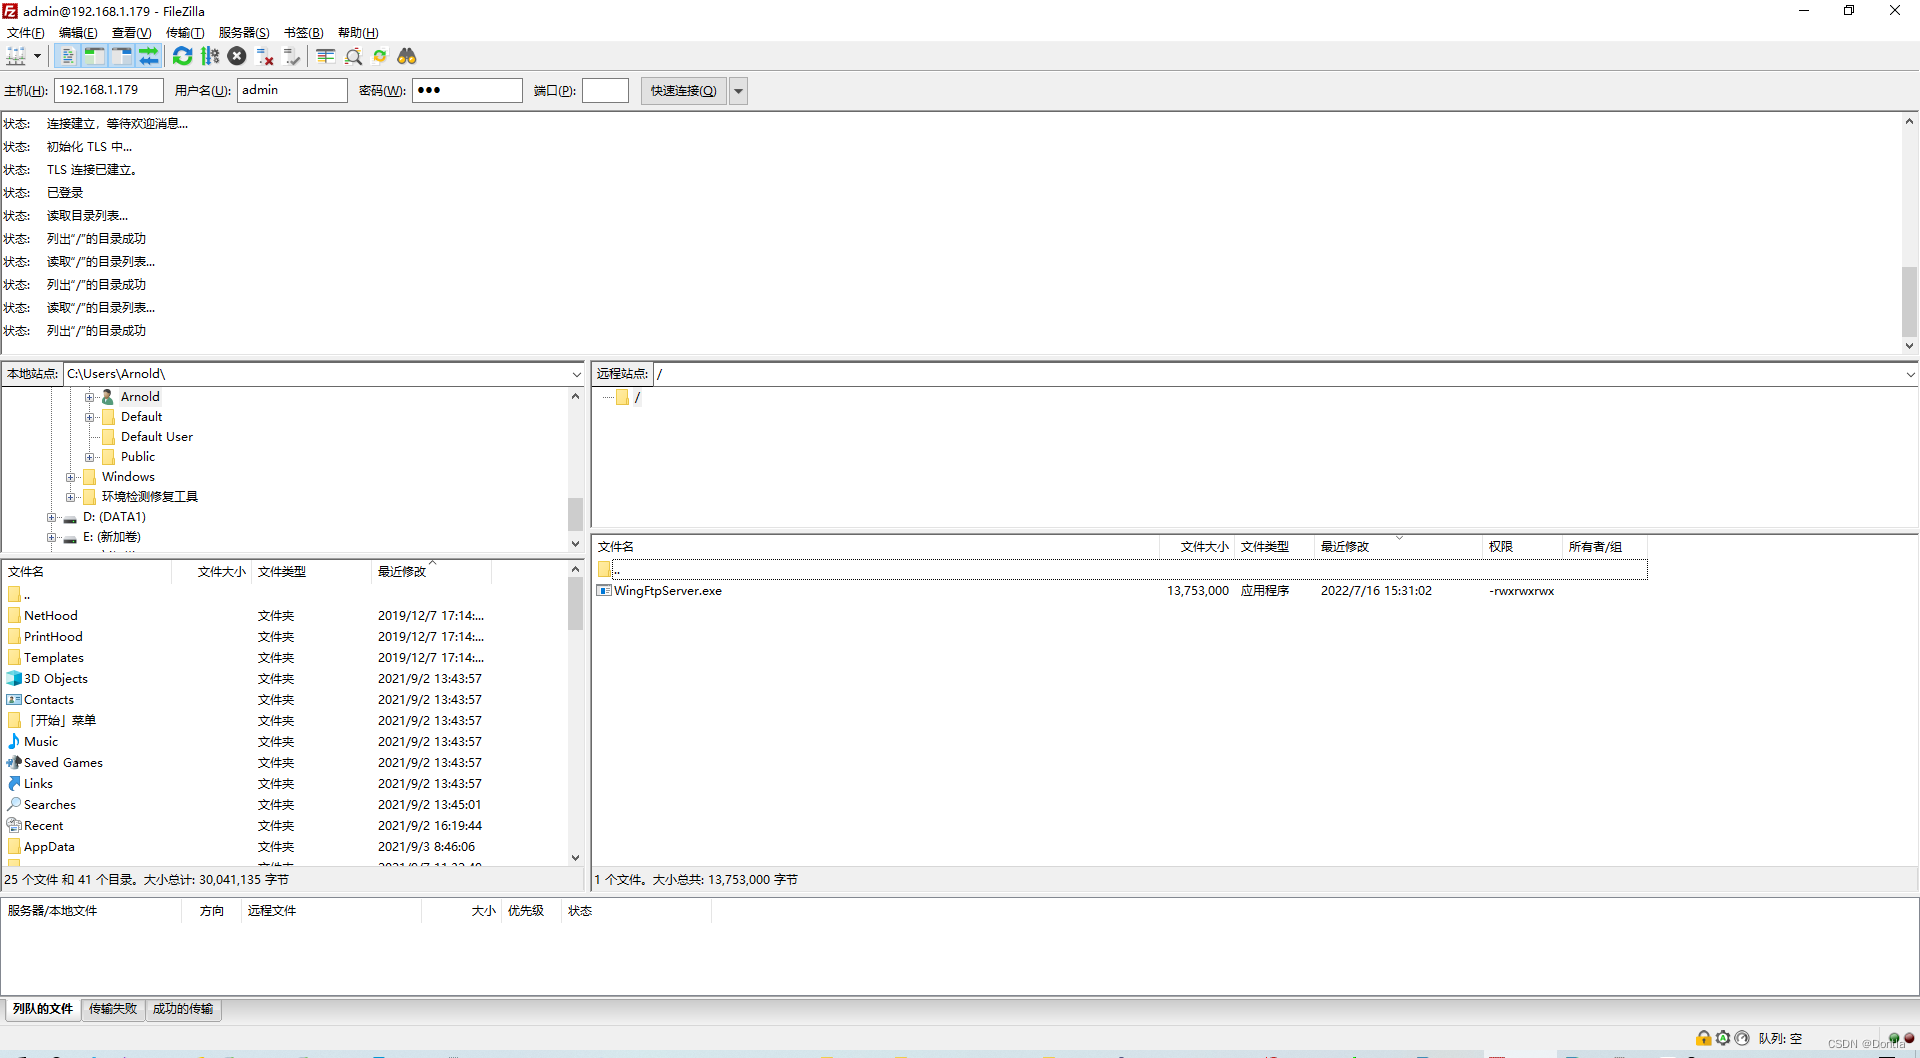Viewport: 1920px width, 1058px height.
Task: Search for files with binoculars icon
Action: point(407,56)
